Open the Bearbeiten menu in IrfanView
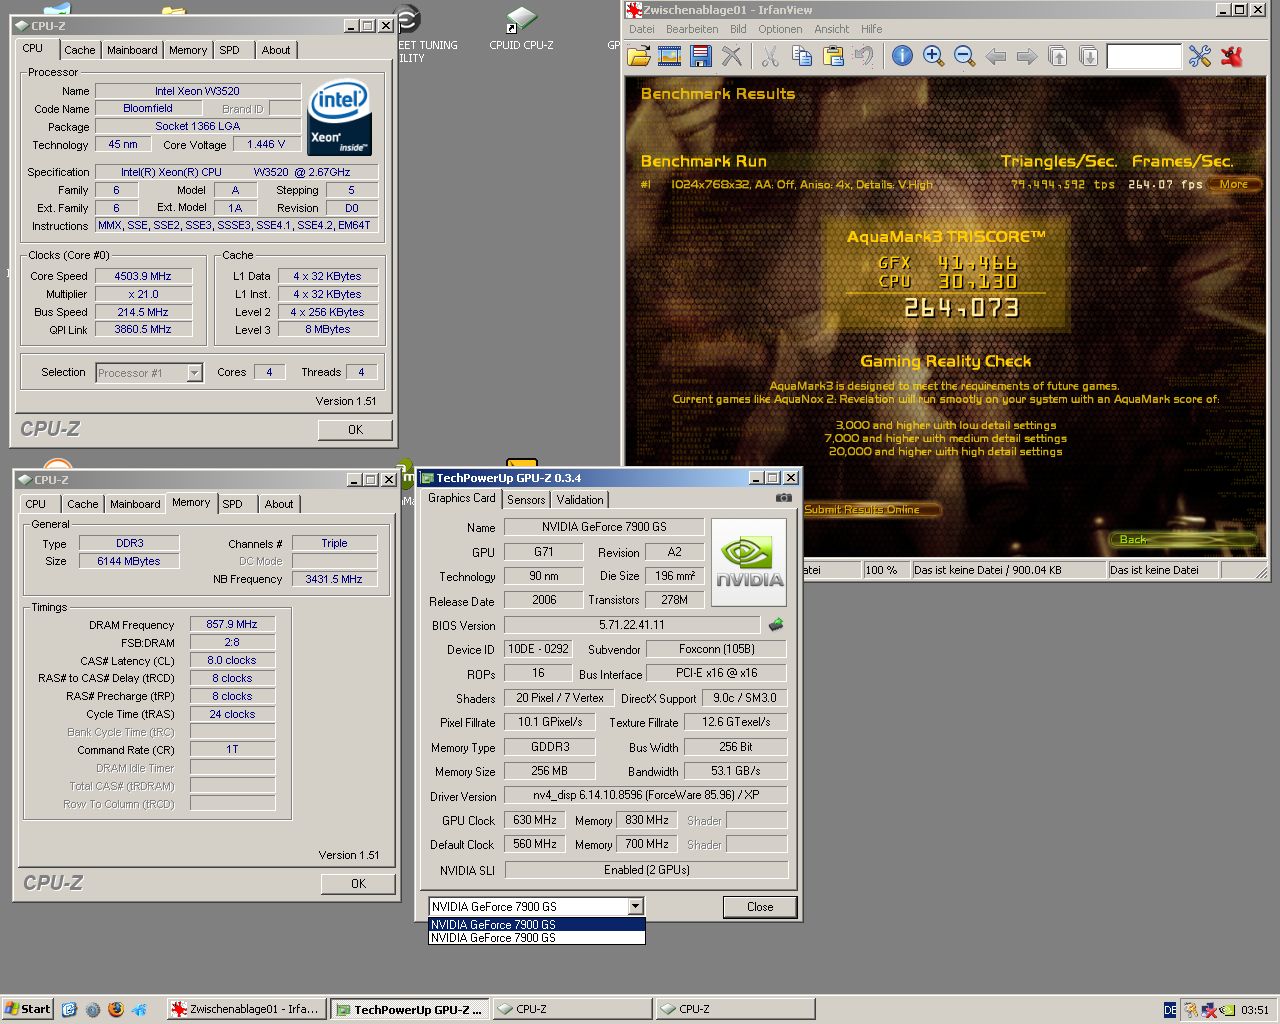Image resolution: width=1280 pixels, height=1024 pixels. pyautogui.click(x=692, y=29)
